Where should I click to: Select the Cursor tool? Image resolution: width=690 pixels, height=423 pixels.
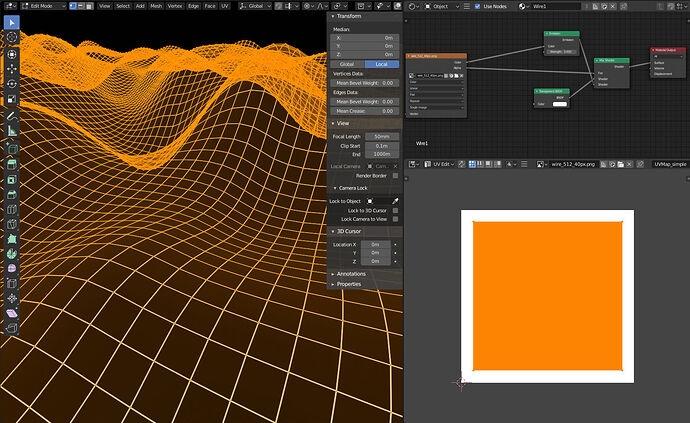(12, 37)
